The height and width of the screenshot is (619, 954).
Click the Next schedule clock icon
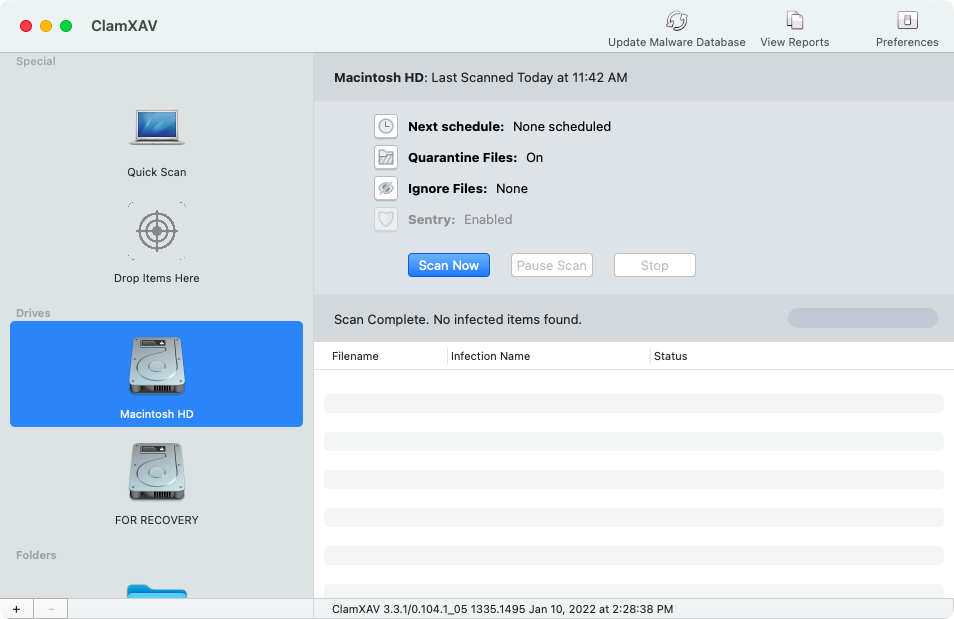tap(386, 127)
